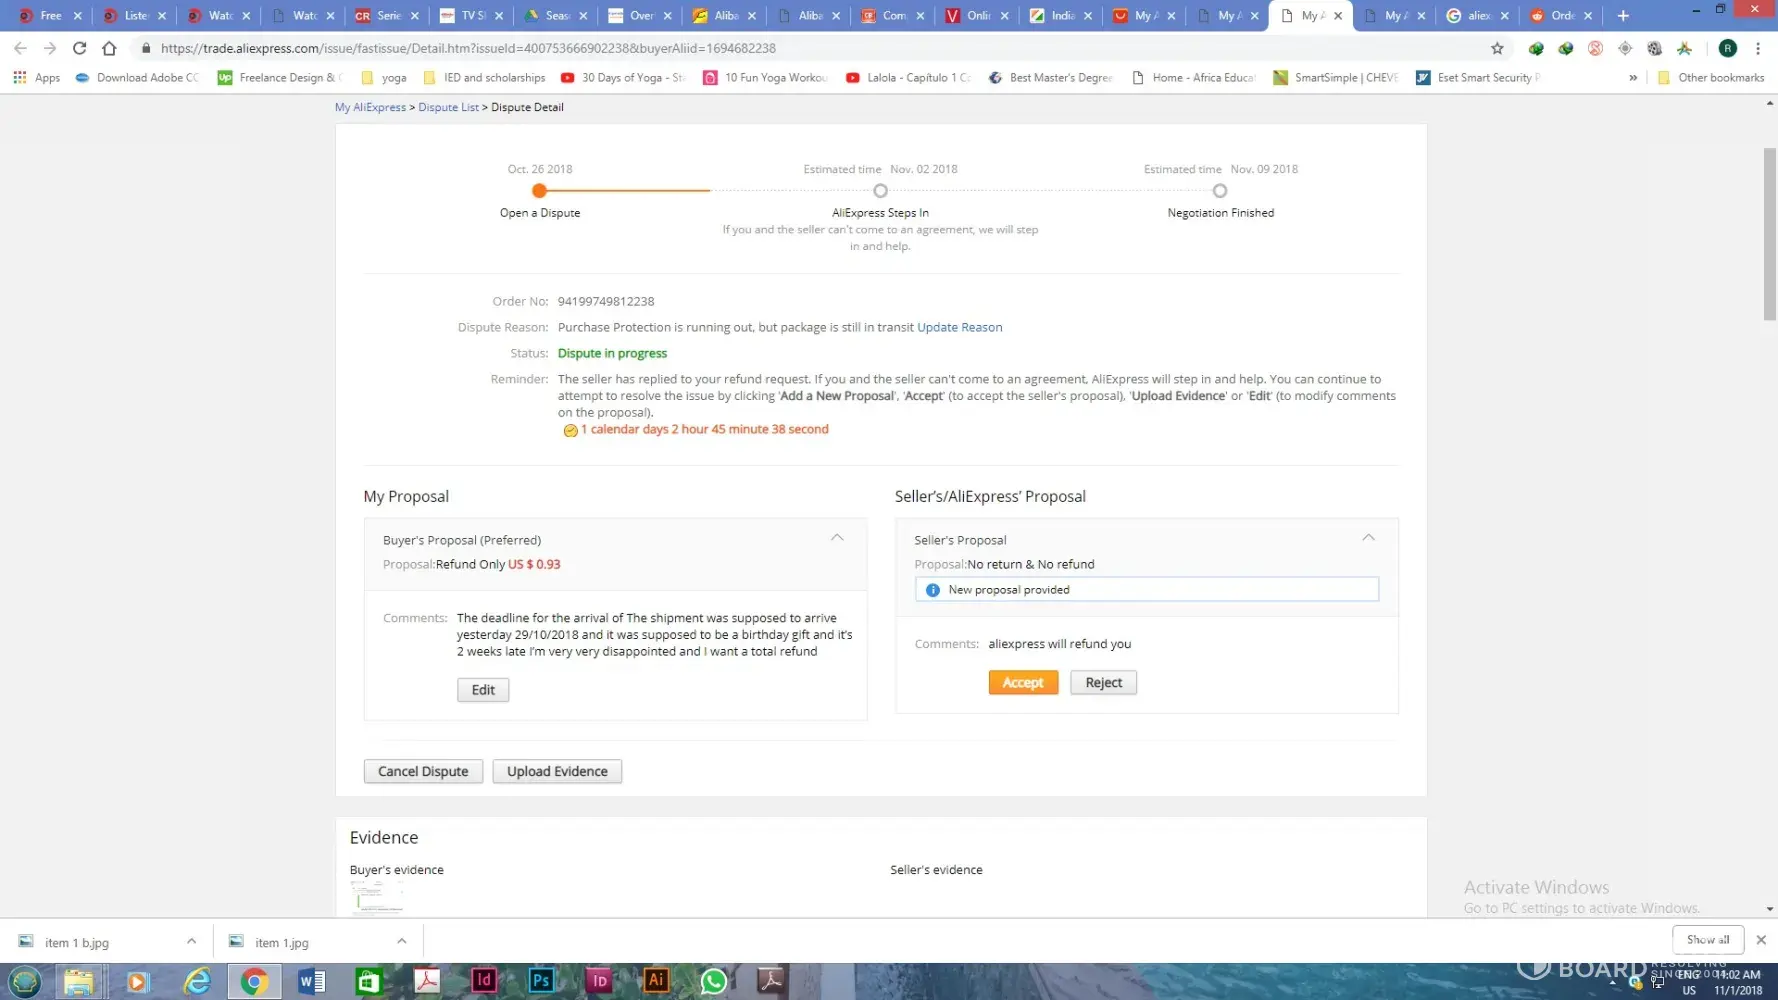Screen dimensions: 1778x1000
Task: Close the downloads bar
Action: [x=1761, y=940]
